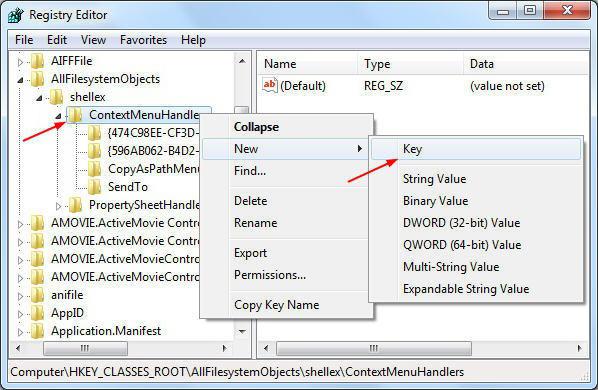The height and width of the screenshot is (390, 598).
Task: Maximize the Registry Editor window
Action: [x=530, y=10]
